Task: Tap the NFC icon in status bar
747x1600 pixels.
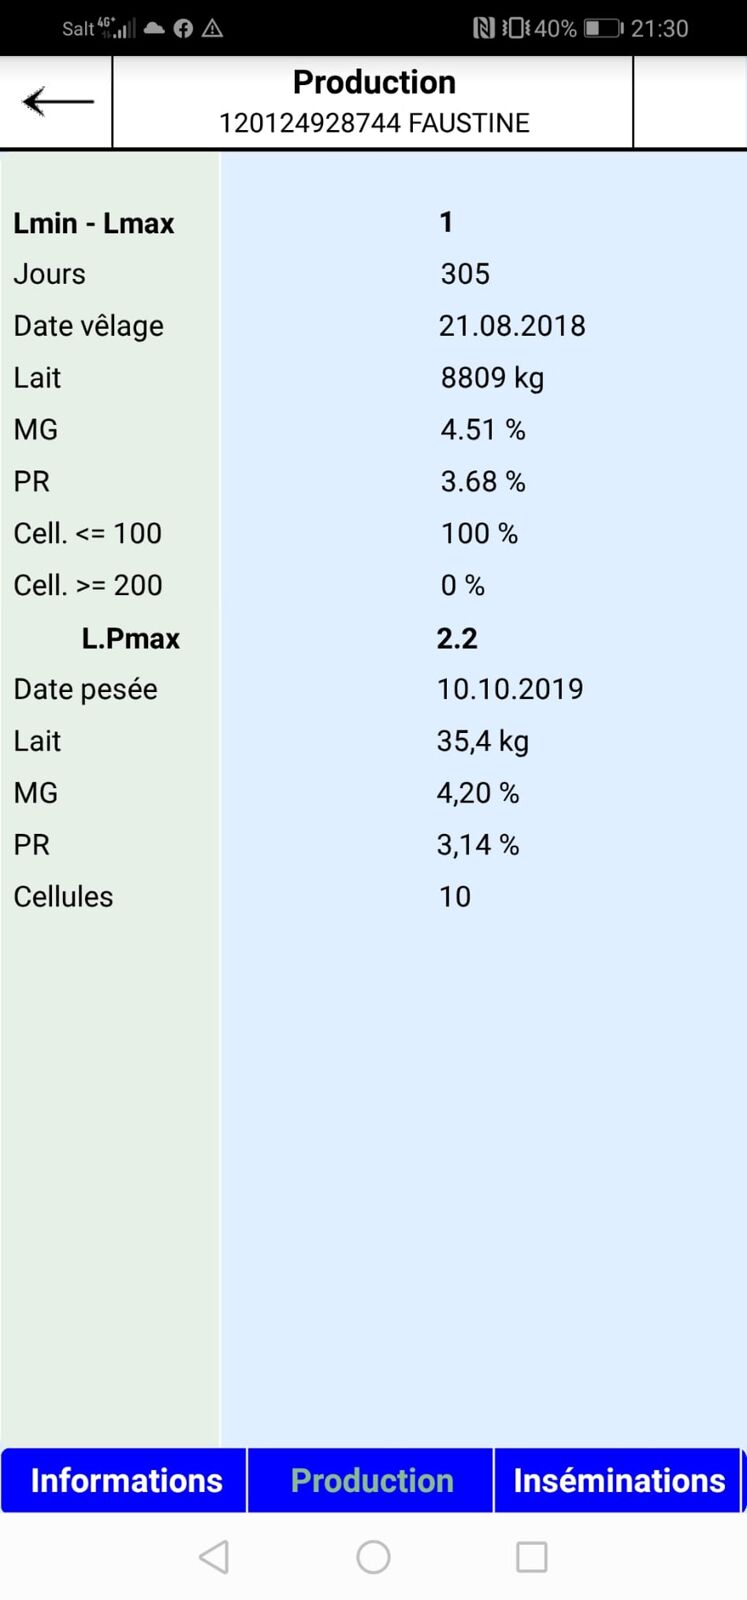Action: pyautogui.click(x=484, y=28)
